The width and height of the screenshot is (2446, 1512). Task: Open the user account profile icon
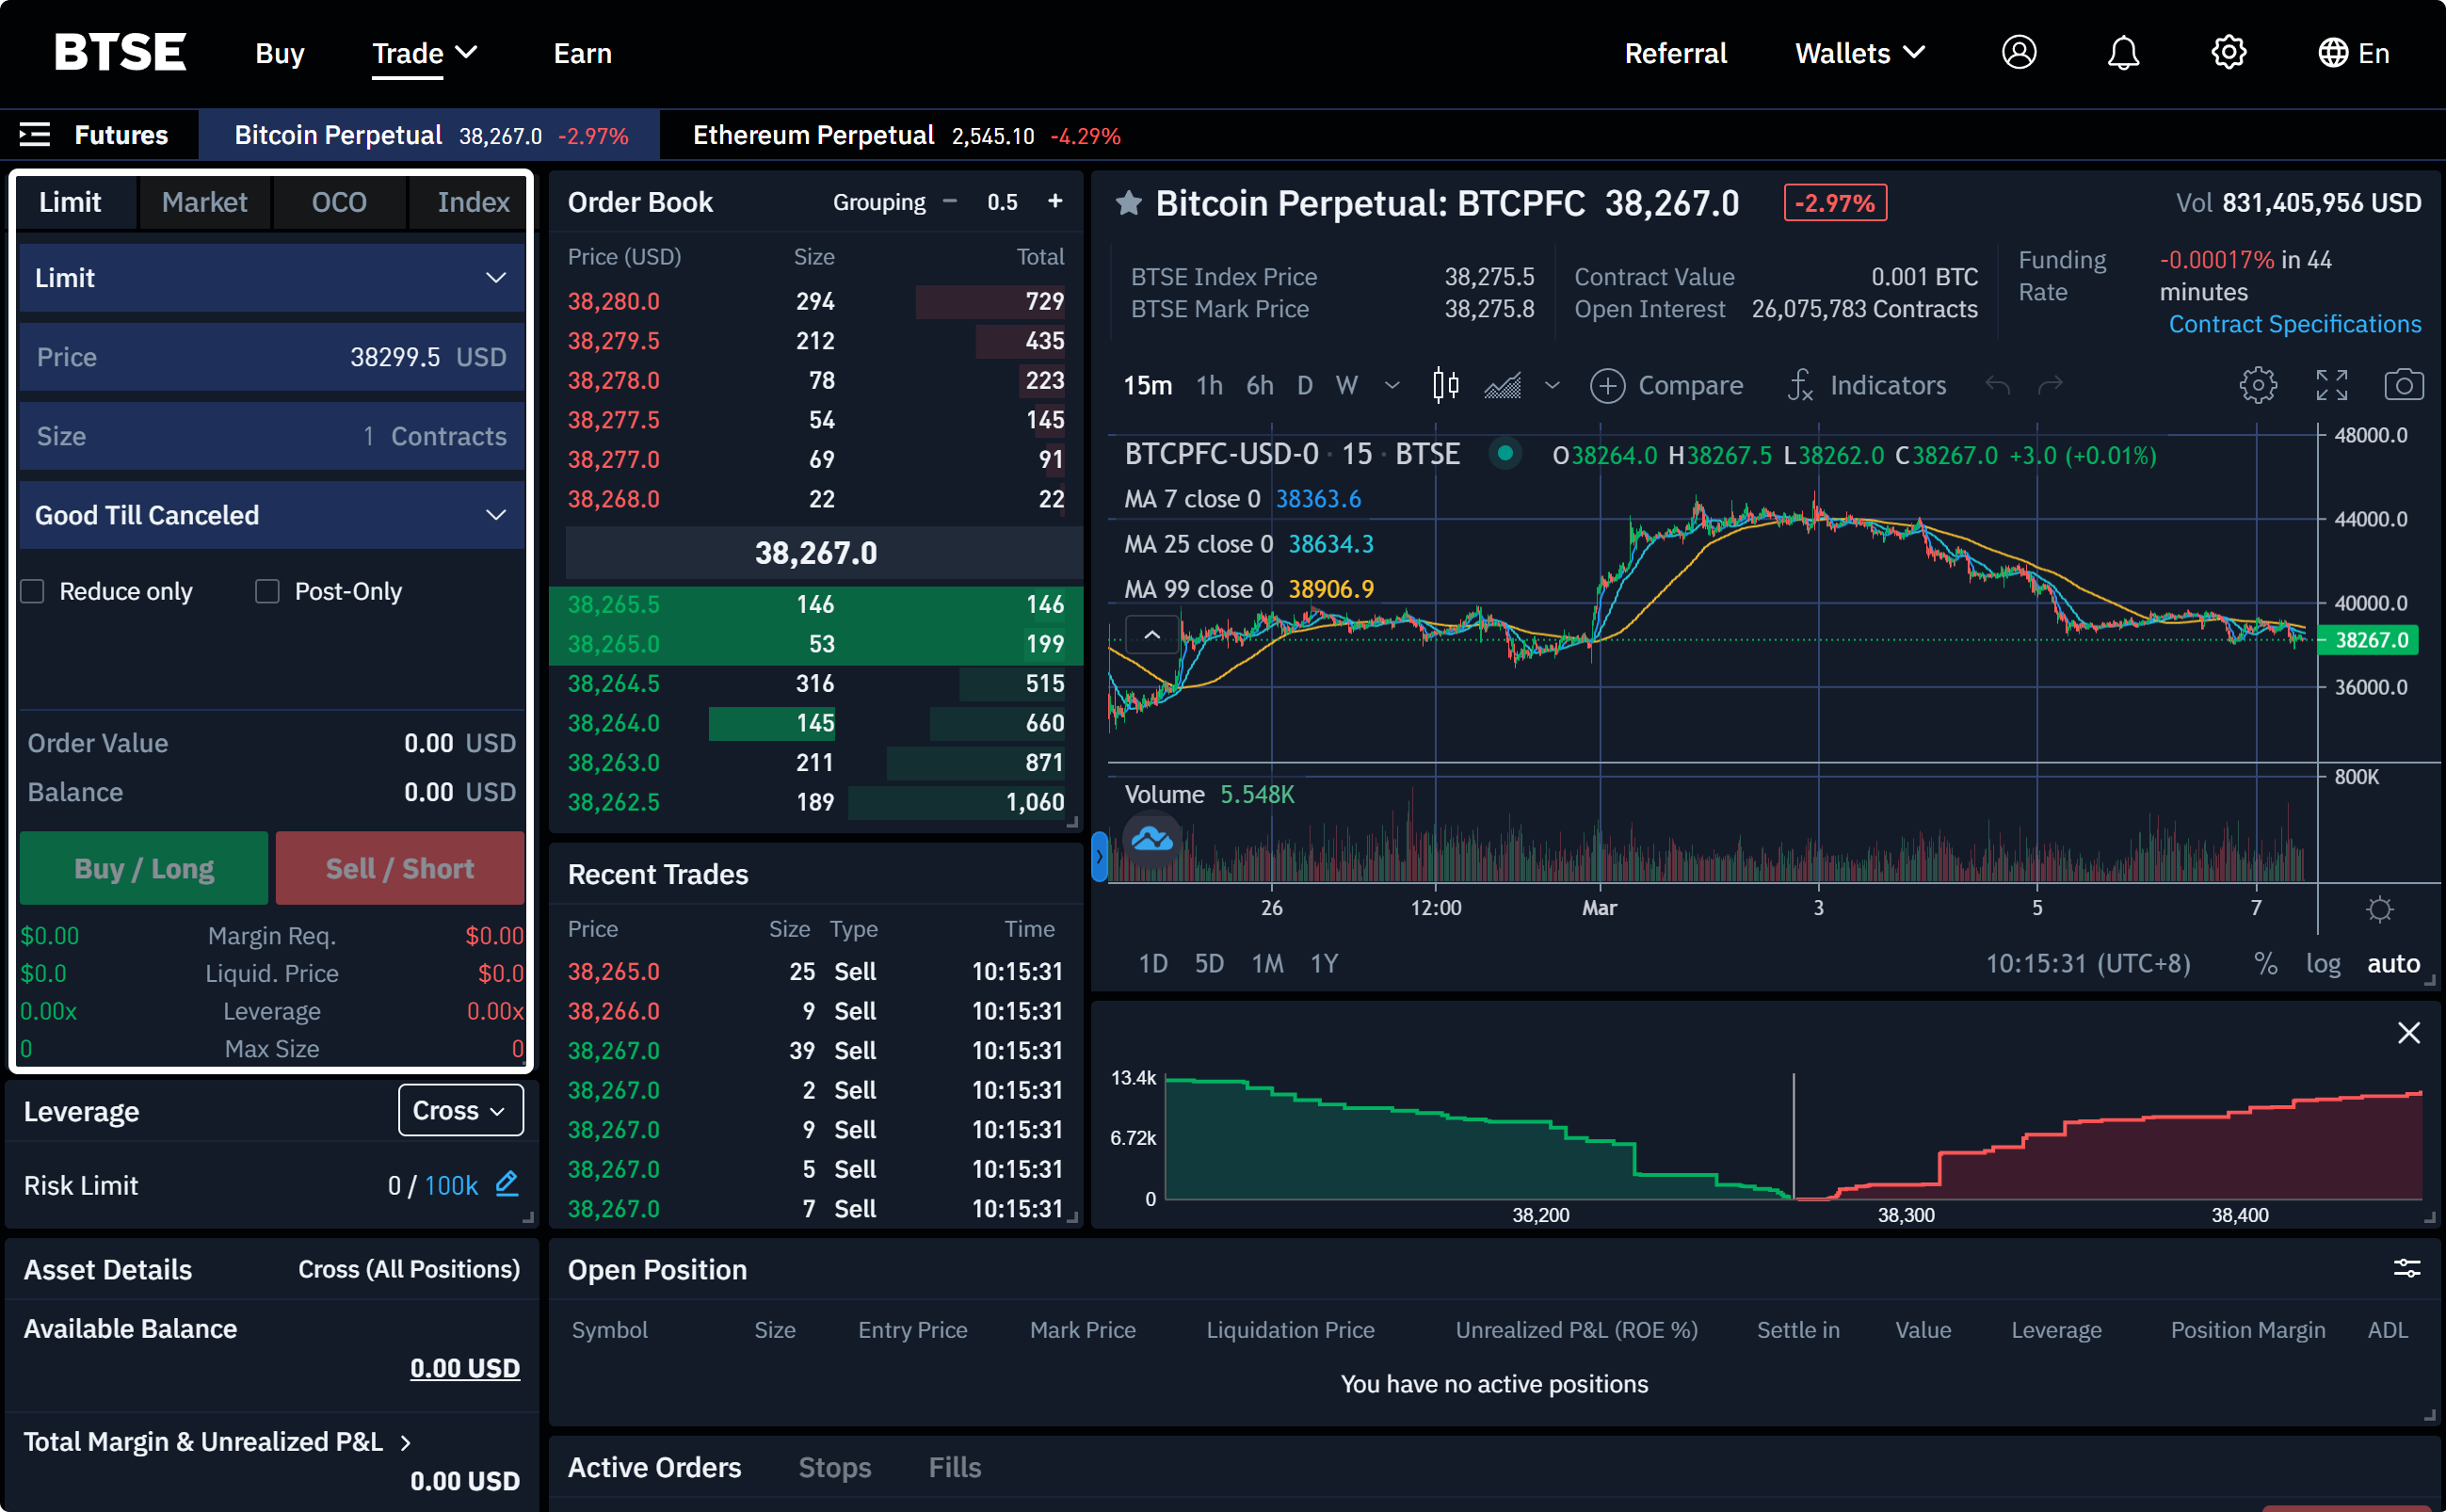tap(2019, 52)
